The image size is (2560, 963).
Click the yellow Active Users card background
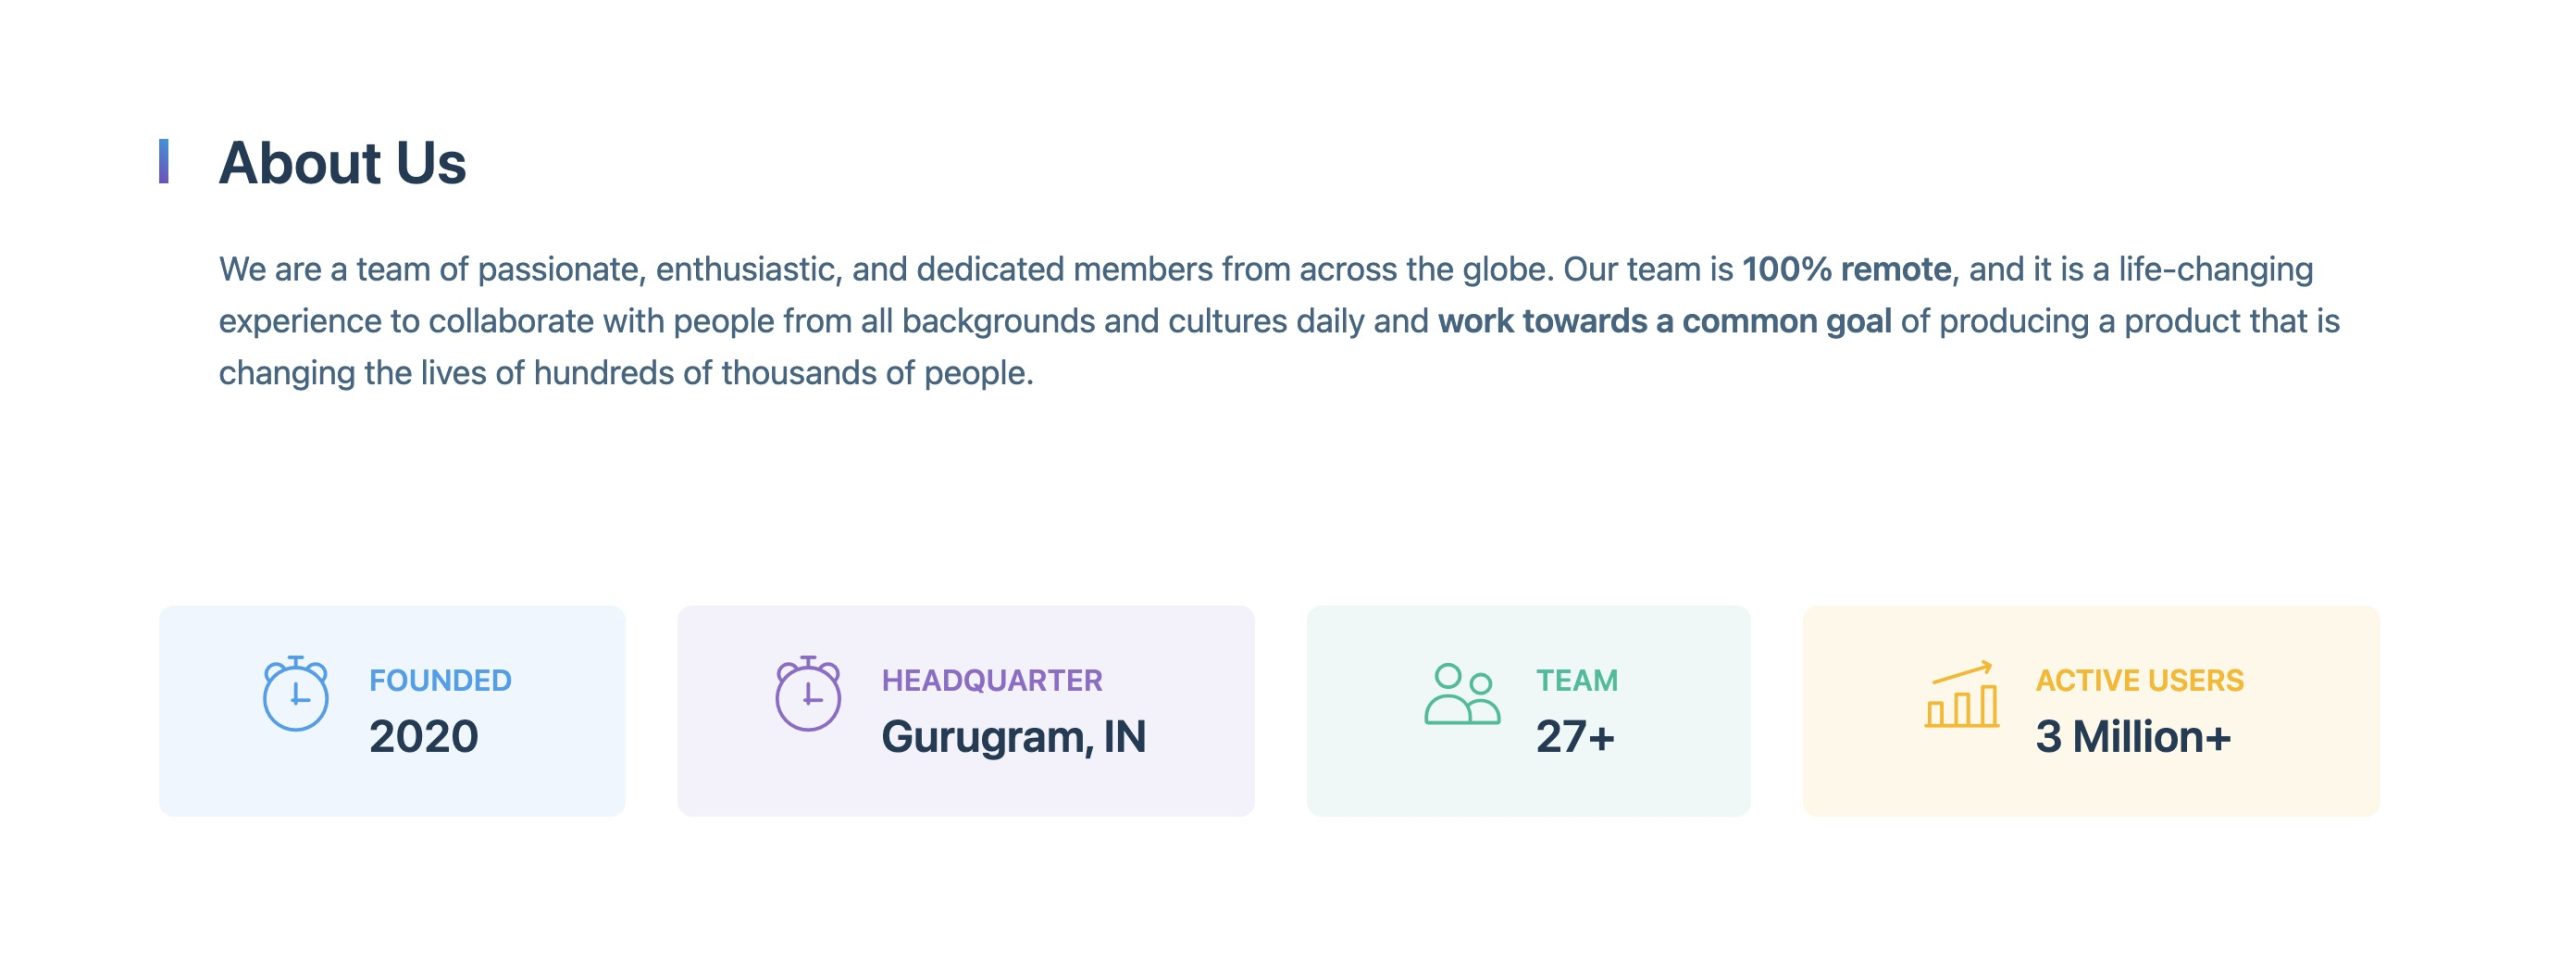coord(2091,711)
